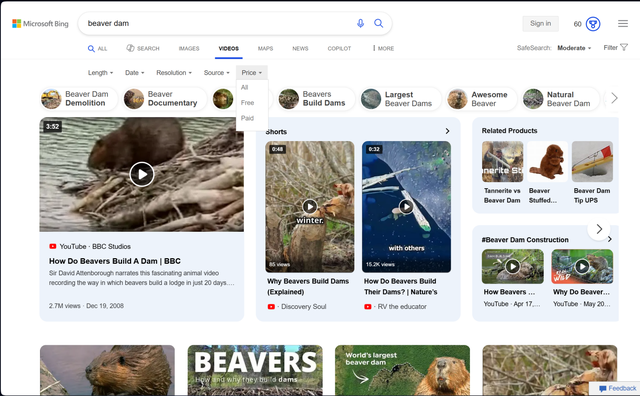Screen dimensions: 640x396
Task: Play the How Do Beavers Build short
Action: tap(406, 207)
